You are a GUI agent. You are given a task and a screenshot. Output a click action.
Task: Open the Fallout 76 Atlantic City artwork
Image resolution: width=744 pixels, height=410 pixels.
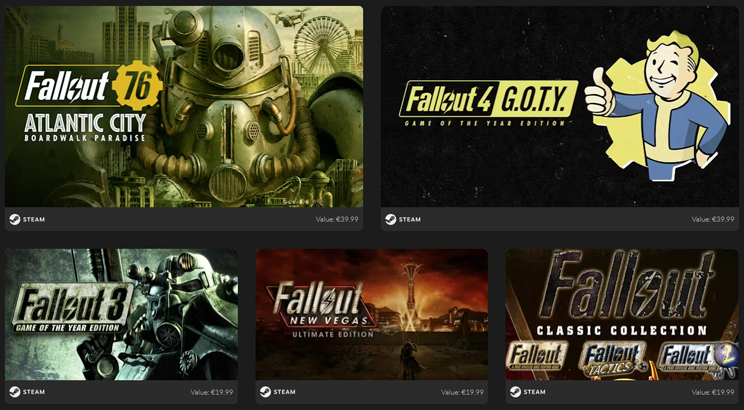(184, 106)
